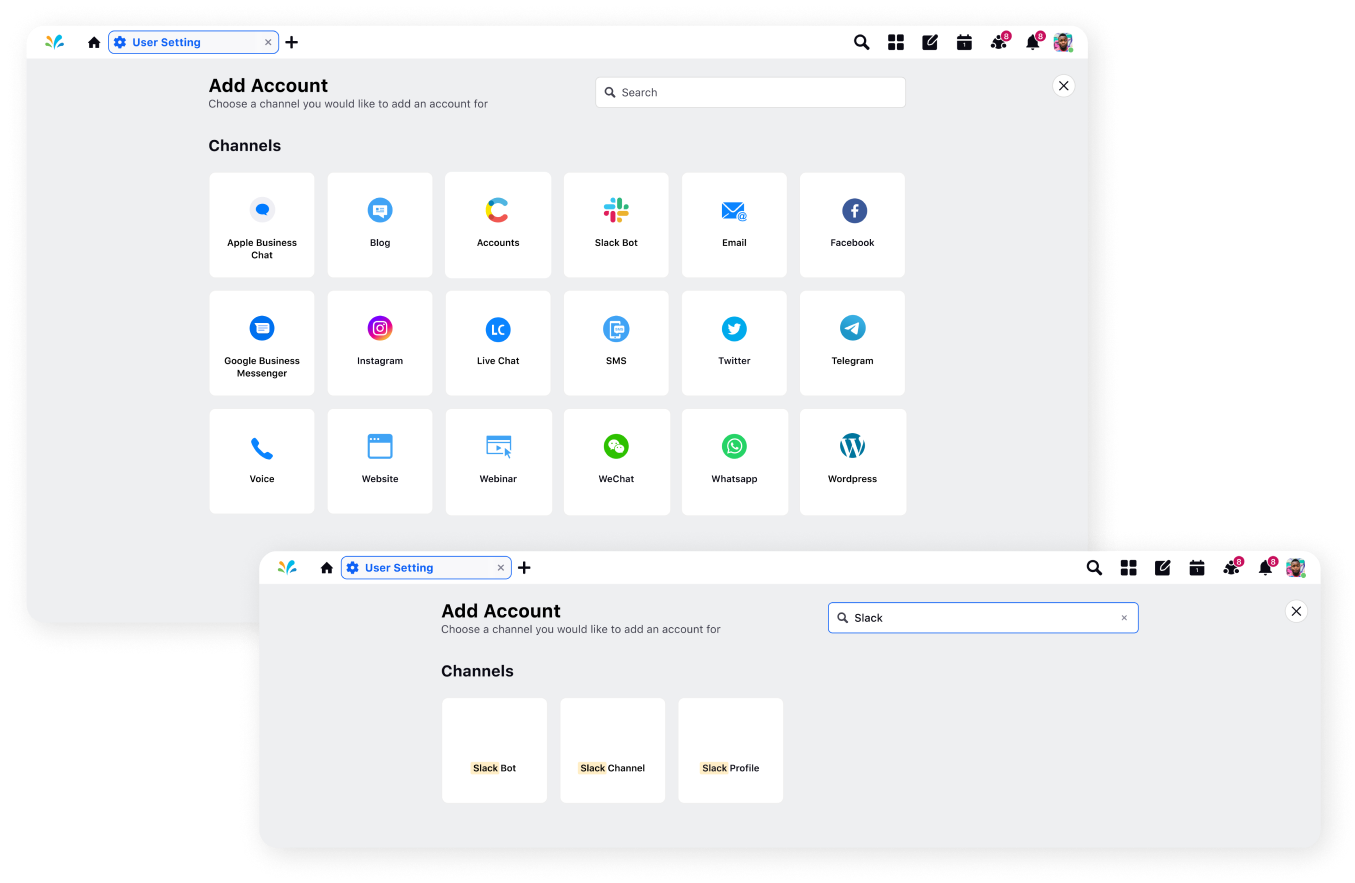Pick the Telegram channel tile
The height and width of the screenshot is (883, 1355).
pyautogui.click(x=852, y=343)
